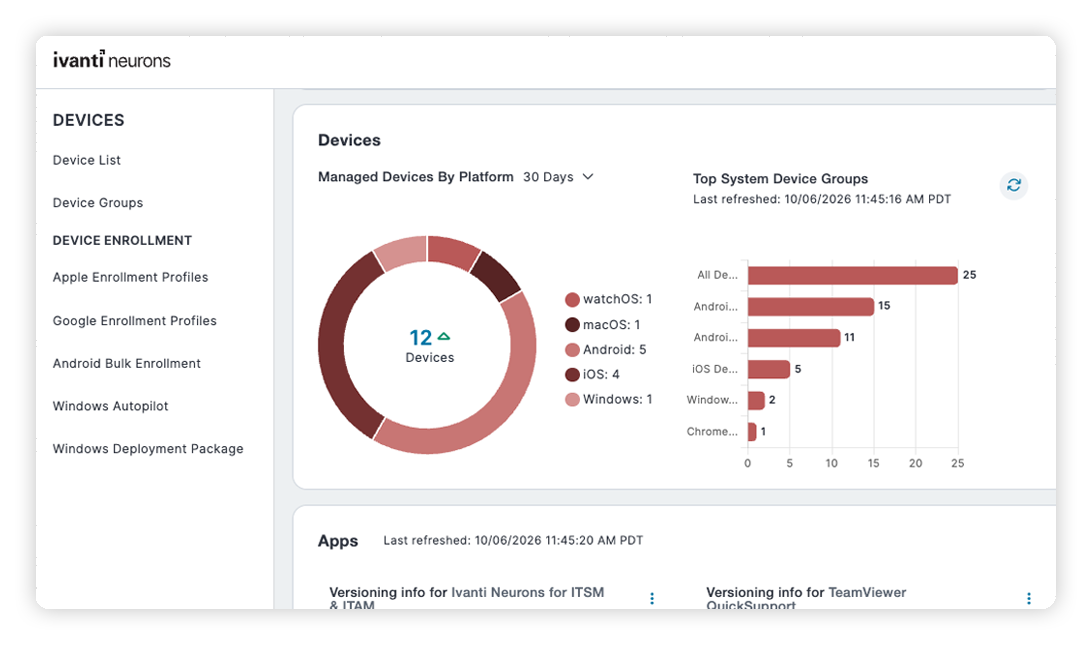This screenshot has width=1092, height=645.
Task: Select the iOS legend color dot
Action: click(x=572, y=375)
